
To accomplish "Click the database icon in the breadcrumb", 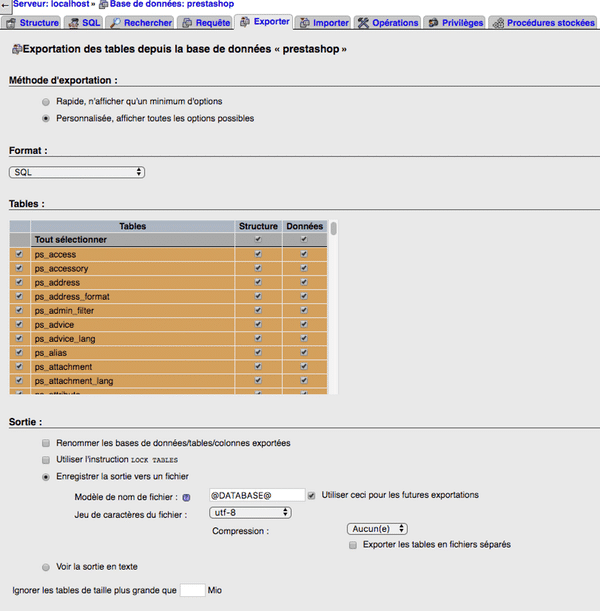I will (x=103, y=5).
